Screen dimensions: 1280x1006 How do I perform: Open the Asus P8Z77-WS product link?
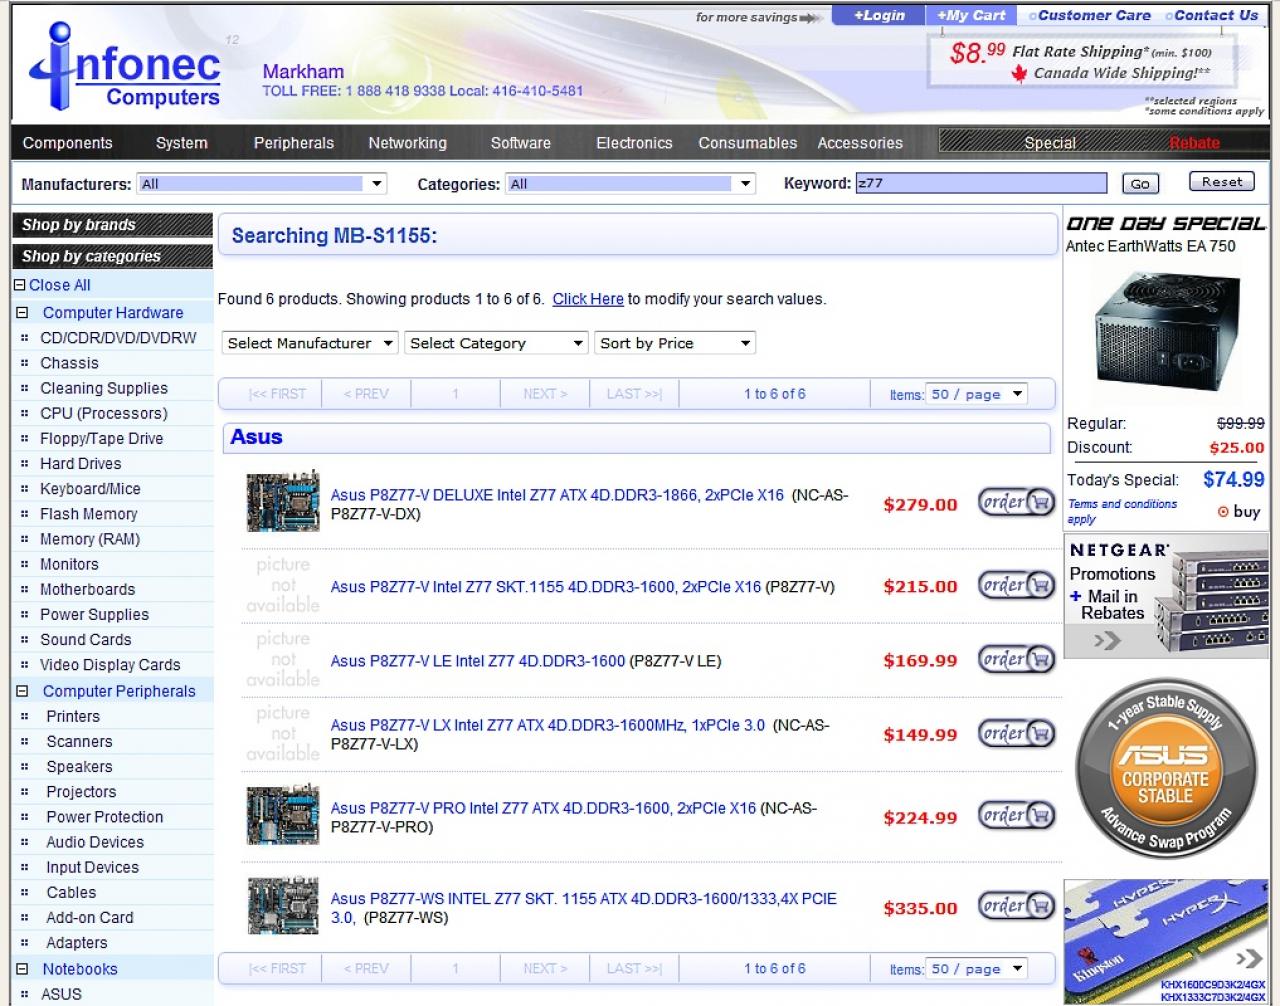point(583,908)
